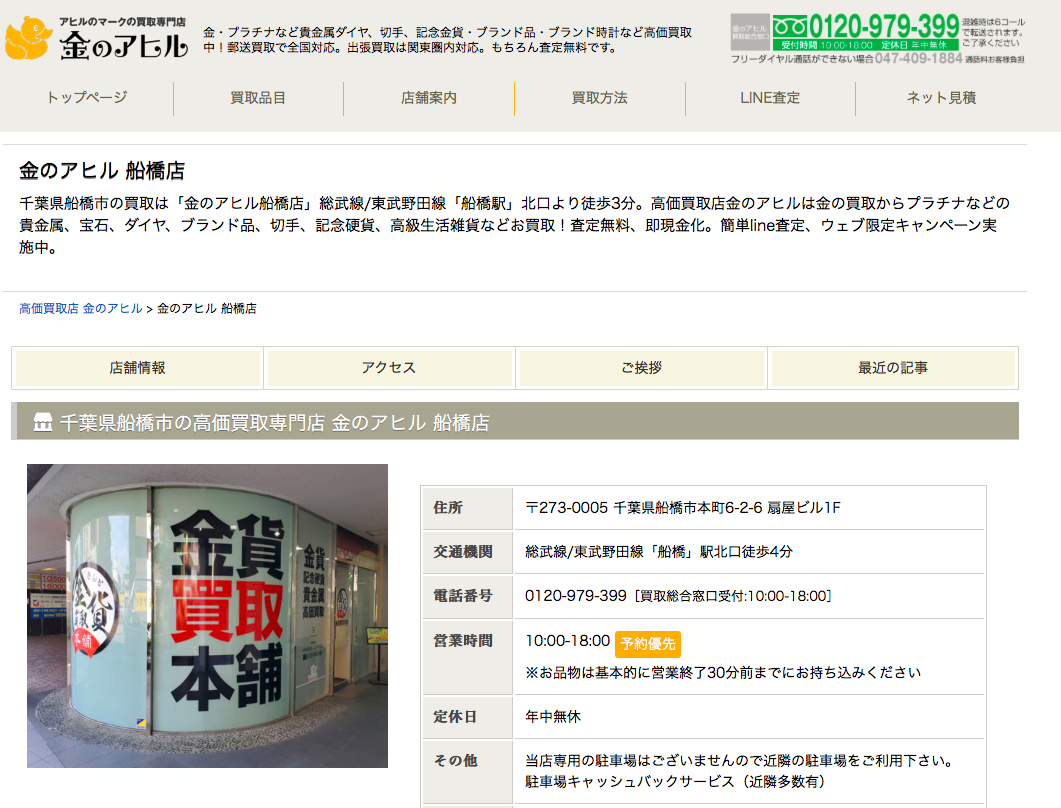View the 最近の記事 tab

(893, 368)
